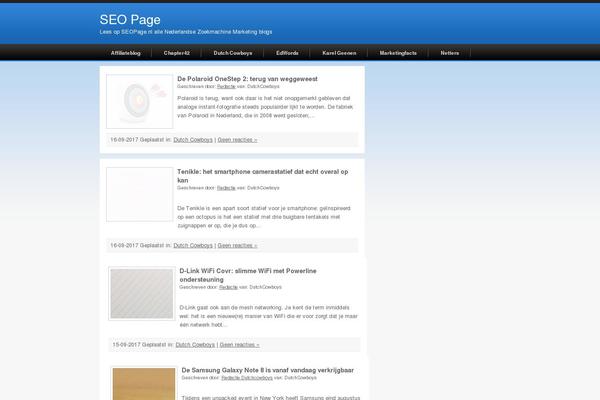600x400 pixels.
Task: Open the Tenikle smartphone camerastatief article title
Action: pyautogui.click(x=262, y=176)
